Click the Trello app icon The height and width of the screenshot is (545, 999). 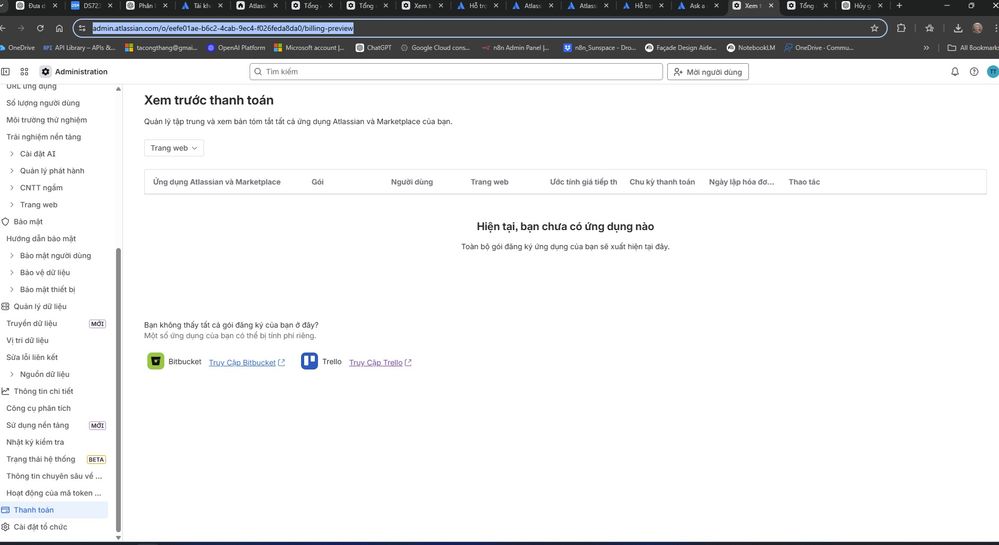pyautogui.click(x=309, y=361)
